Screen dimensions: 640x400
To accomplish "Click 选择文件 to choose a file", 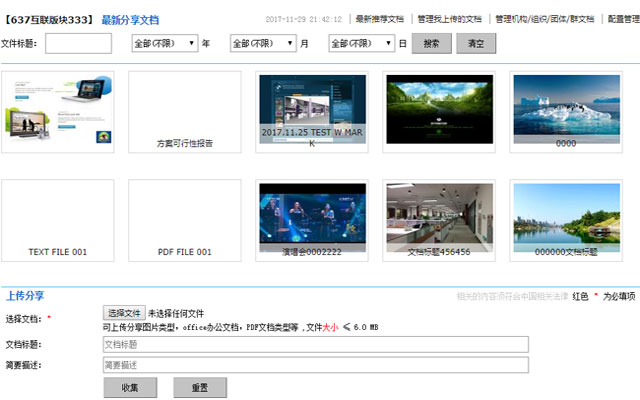I will 125,313.
